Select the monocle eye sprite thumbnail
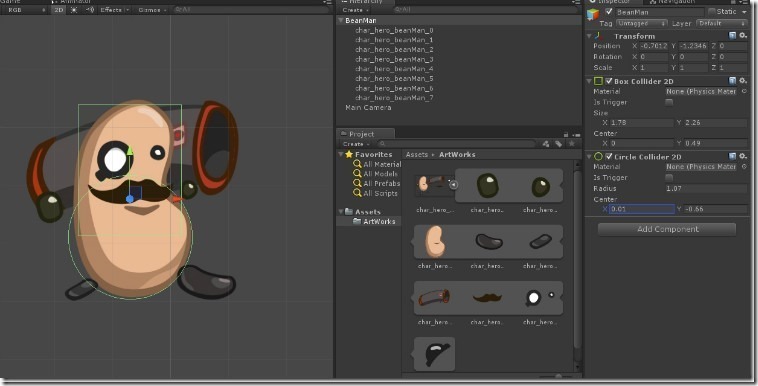The height and width of the screenshot is (386, 758). click(x=539, y=297)
